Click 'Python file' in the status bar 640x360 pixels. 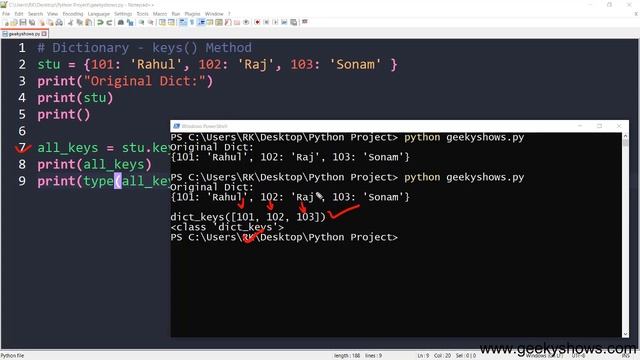point(12,356)
